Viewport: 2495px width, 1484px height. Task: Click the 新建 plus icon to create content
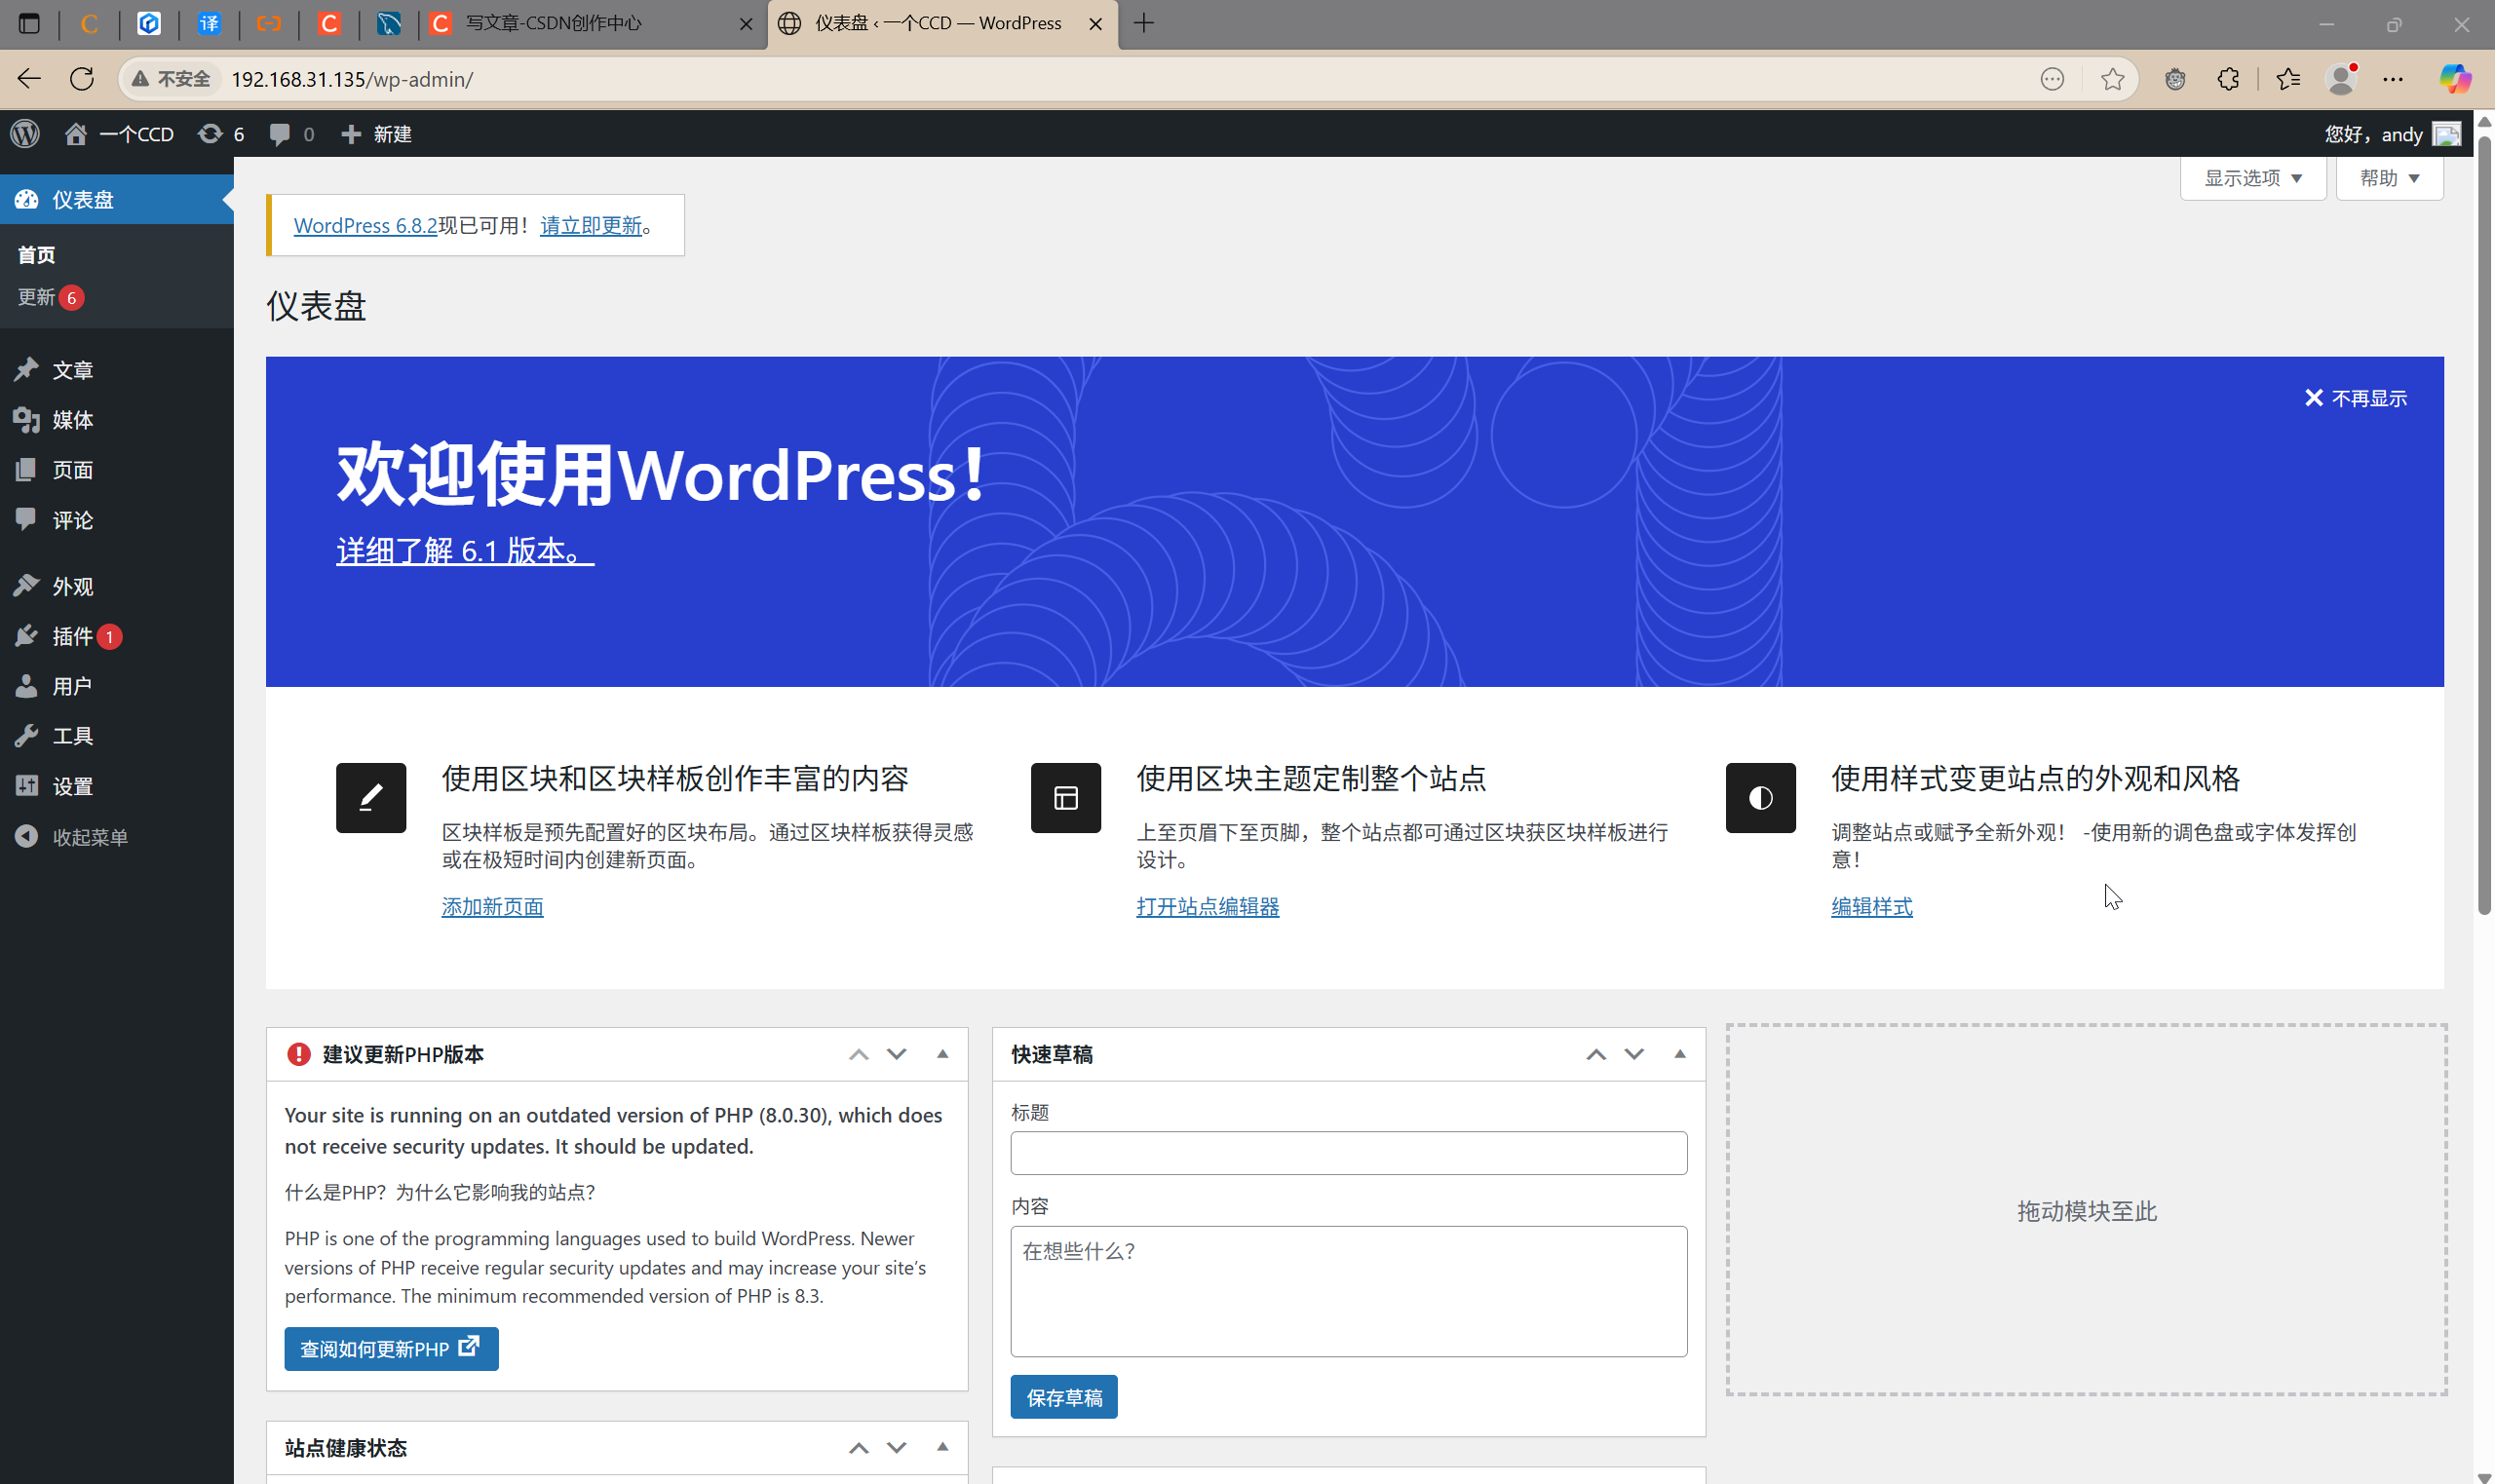pyautogui.click(x=352, y=133)
